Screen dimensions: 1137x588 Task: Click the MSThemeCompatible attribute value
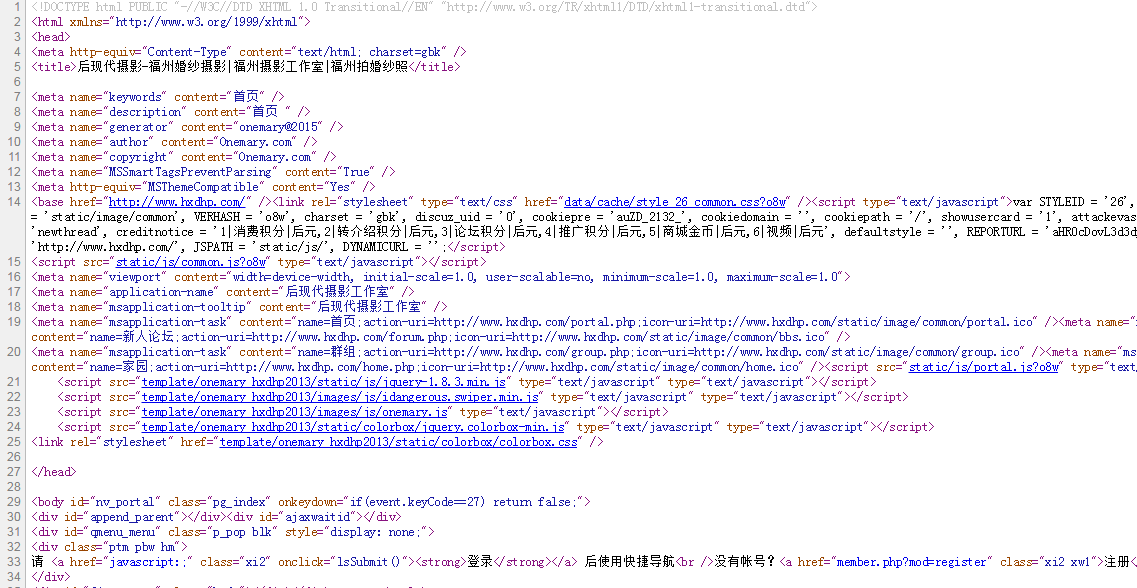click(203, 187)
